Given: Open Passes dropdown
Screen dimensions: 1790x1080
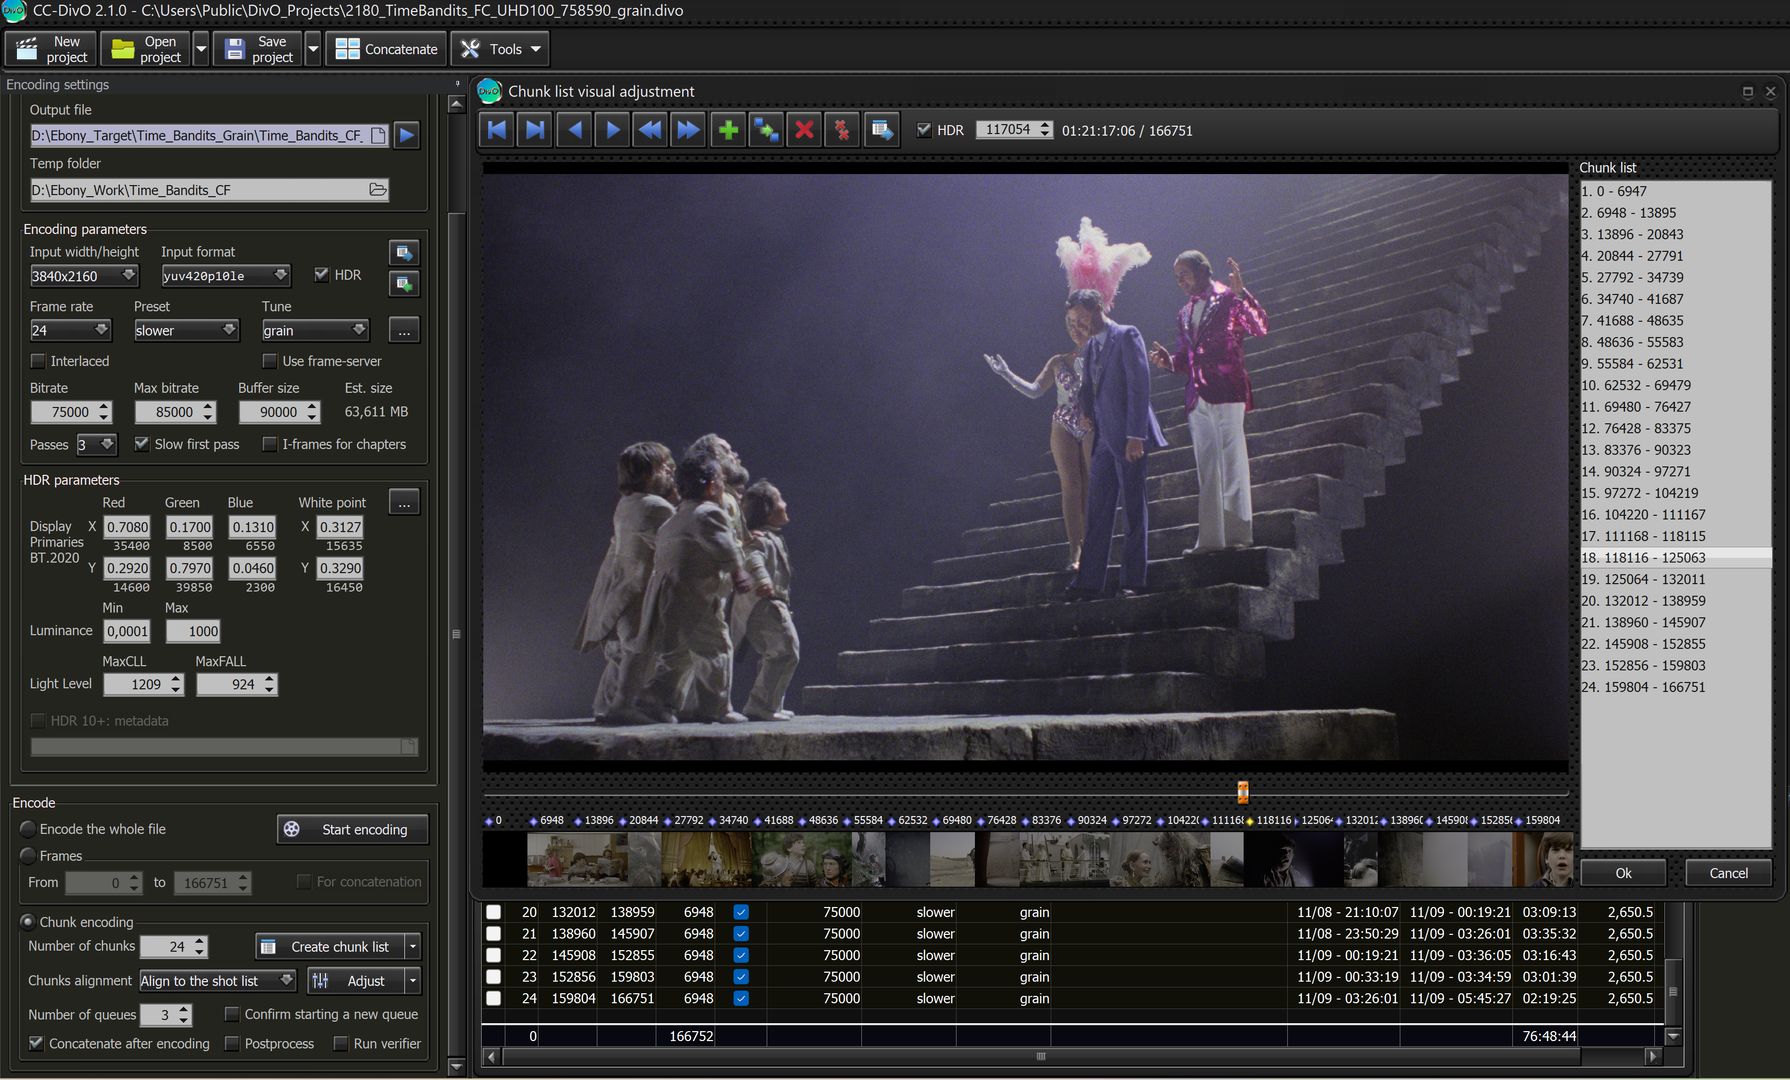Looking at the screenshot, I should [96, 444].
